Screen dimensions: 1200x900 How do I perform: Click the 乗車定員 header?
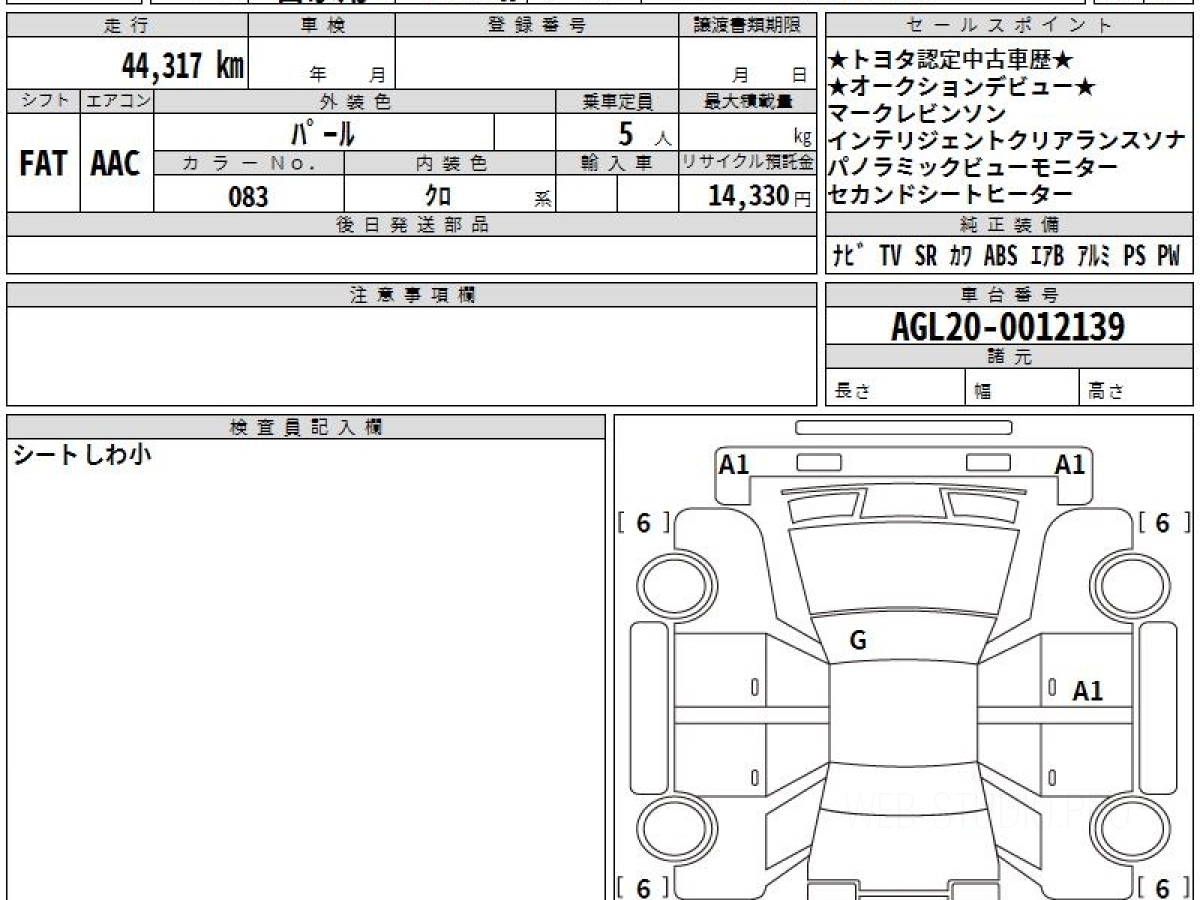tap(617, 101)
